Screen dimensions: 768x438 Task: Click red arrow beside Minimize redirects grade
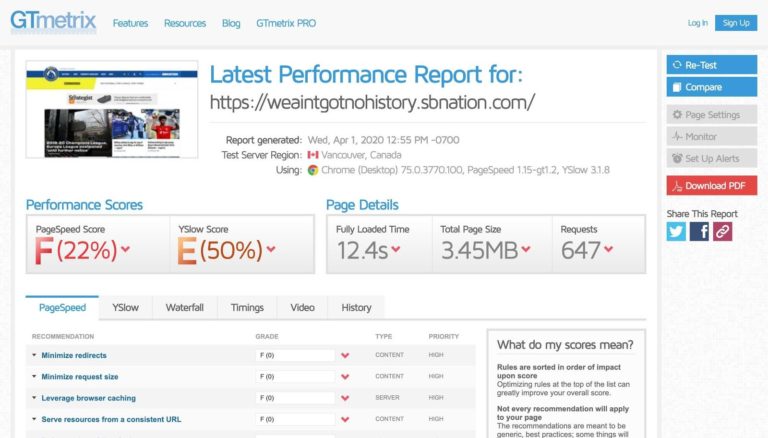[x=345, y=355]
